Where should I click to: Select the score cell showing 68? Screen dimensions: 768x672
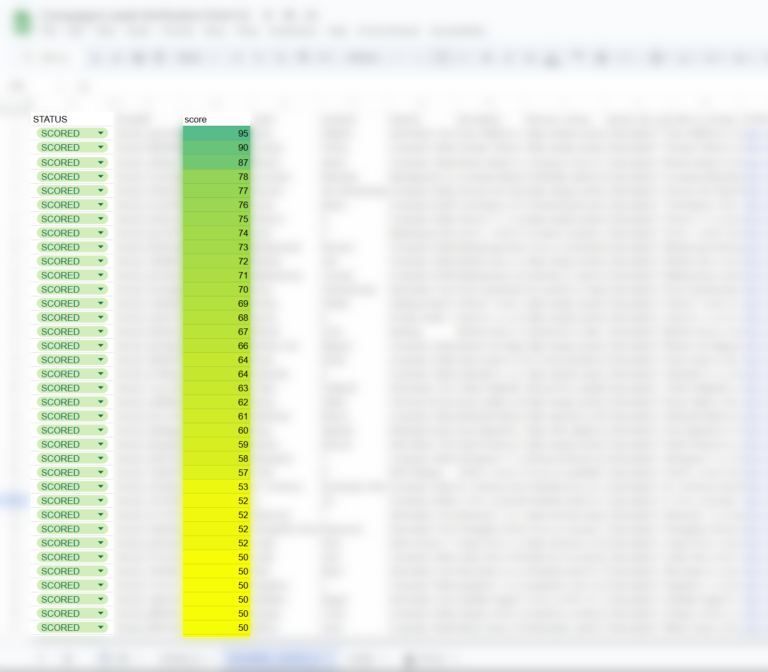[x=216, y=317]
